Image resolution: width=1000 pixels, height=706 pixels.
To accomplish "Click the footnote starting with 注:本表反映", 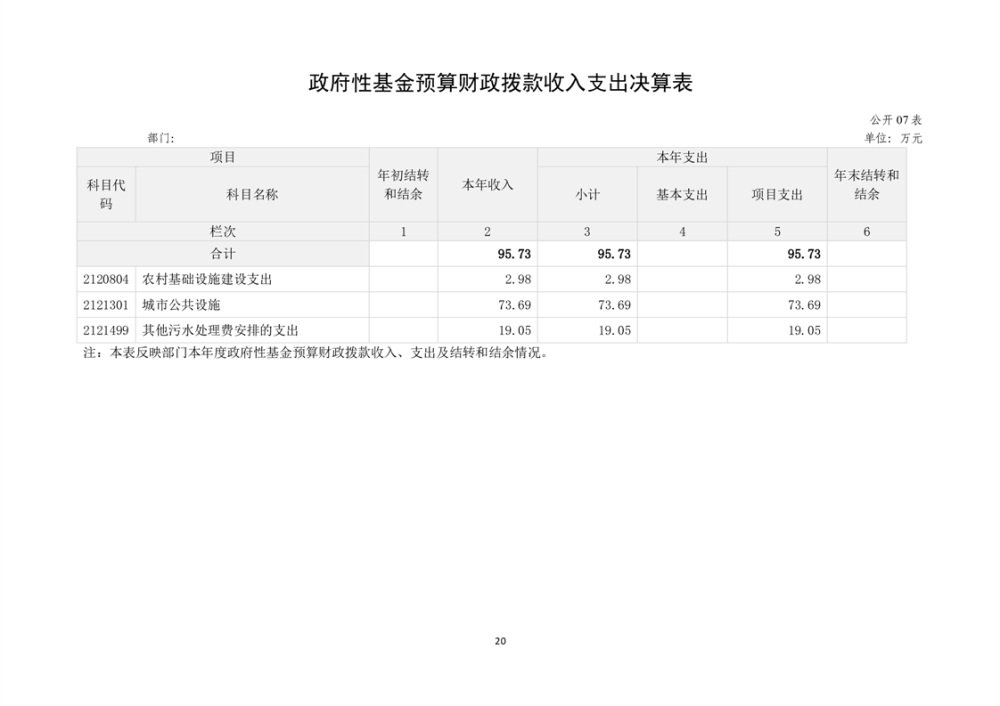I will coord(314,352).
